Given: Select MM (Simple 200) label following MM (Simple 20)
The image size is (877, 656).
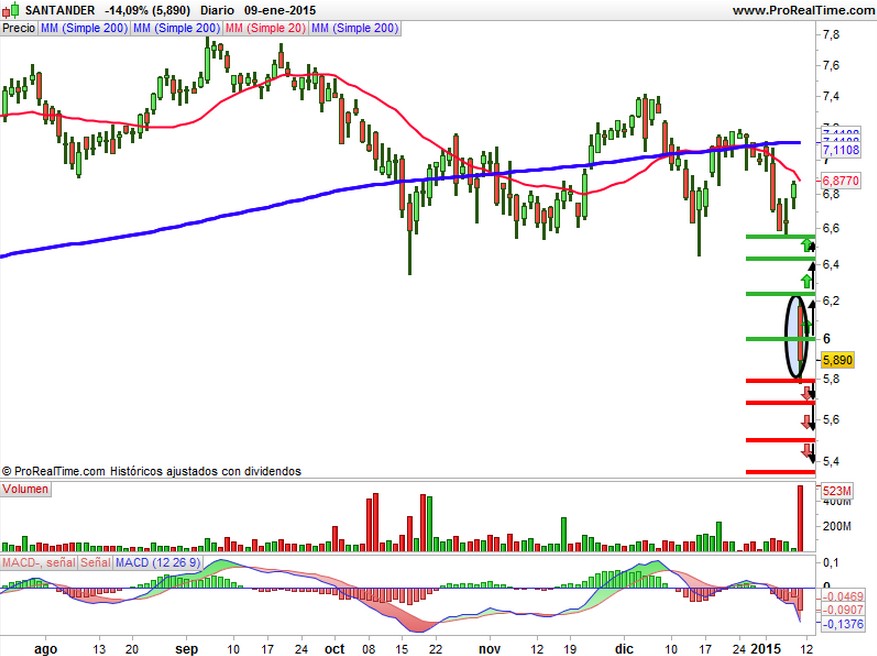Looking at the screenshot, I should click(x=355, y=28).
